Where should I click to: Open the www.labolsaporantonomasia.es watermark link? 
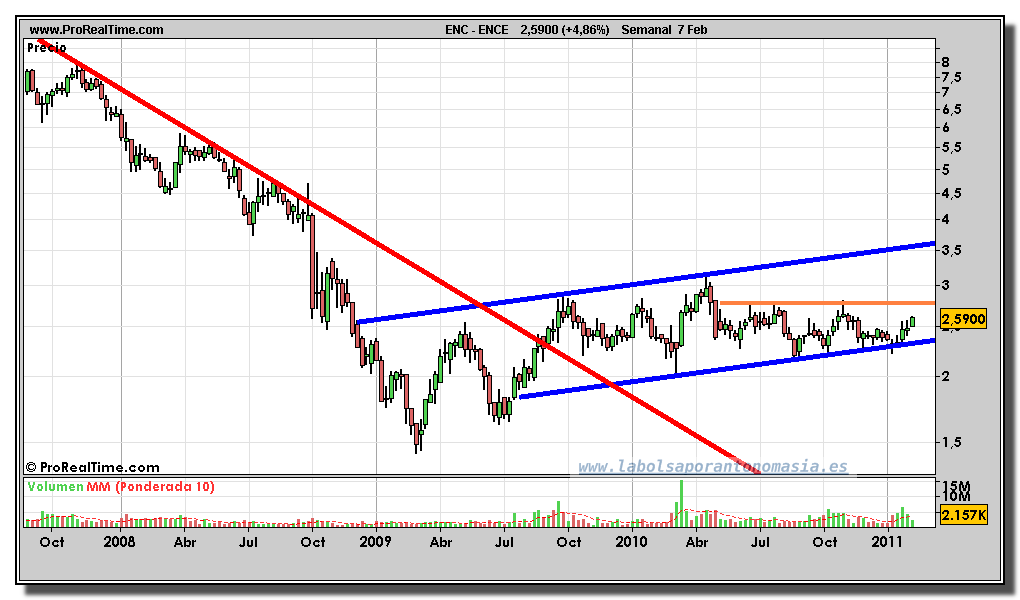coord(712,467)
